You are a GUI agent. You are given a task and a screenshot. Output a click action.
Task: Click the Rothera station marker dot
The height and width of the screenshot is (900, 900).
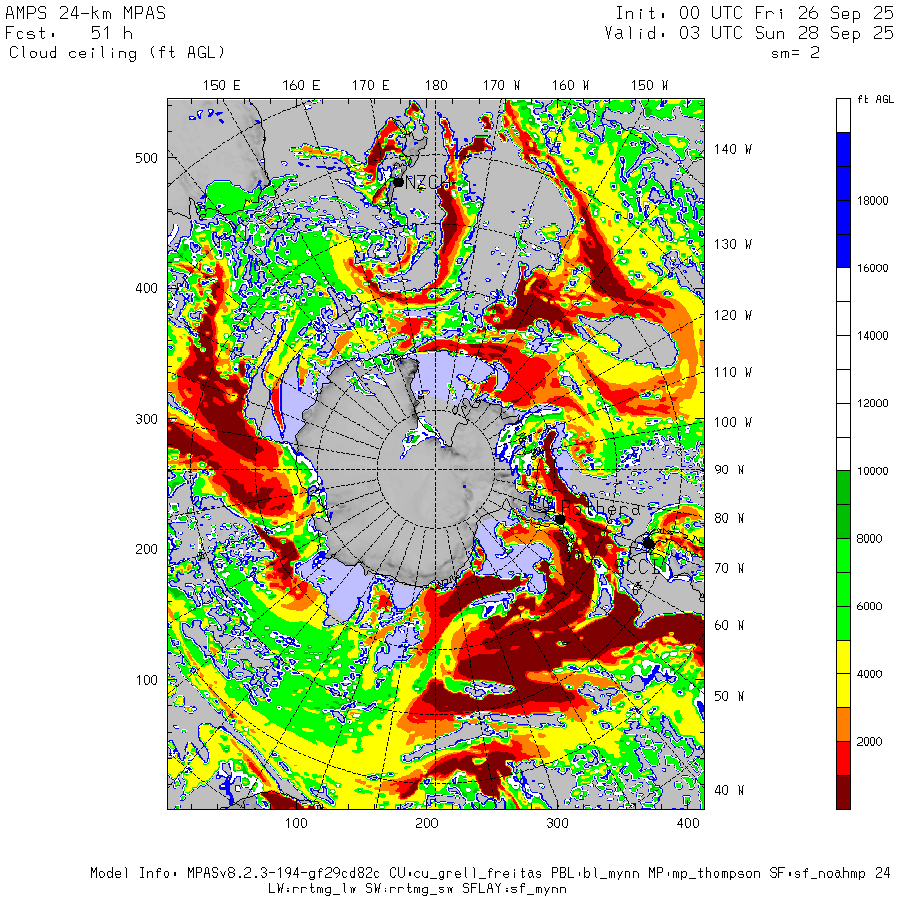coord(560,519)
